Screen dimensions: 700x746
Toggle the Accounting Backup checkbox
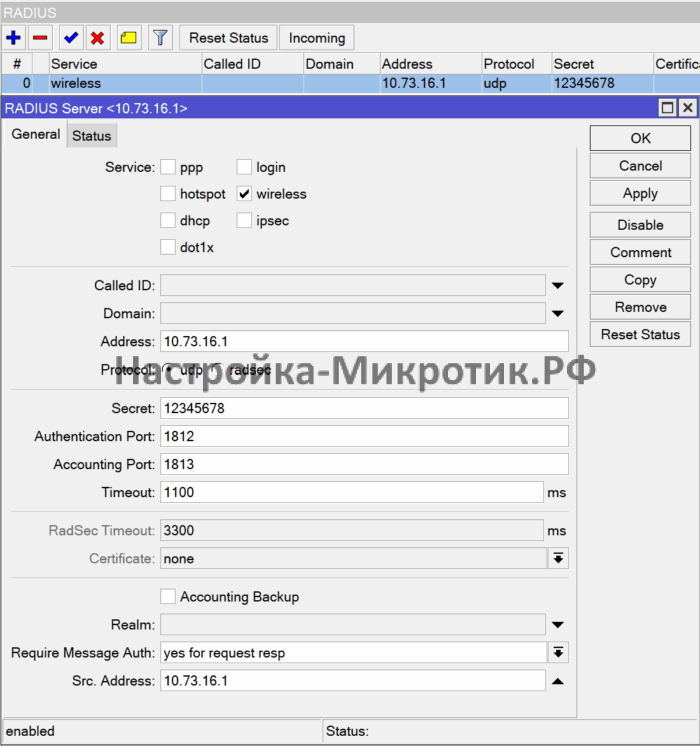click(168, 597)
